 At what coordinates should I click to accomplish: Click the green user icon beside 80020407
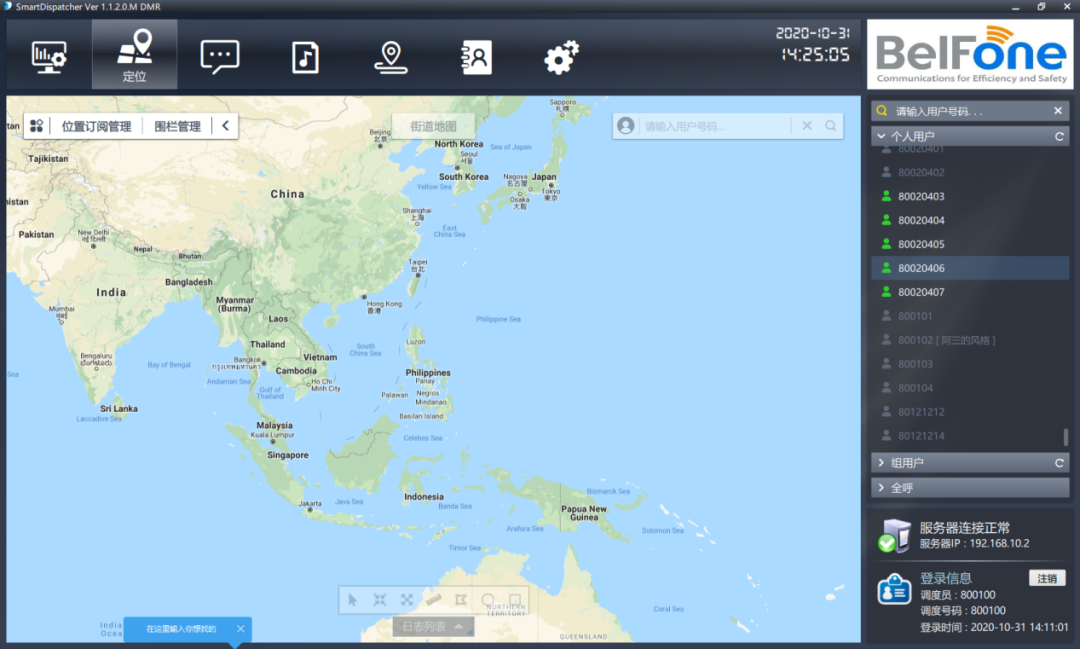886,291
